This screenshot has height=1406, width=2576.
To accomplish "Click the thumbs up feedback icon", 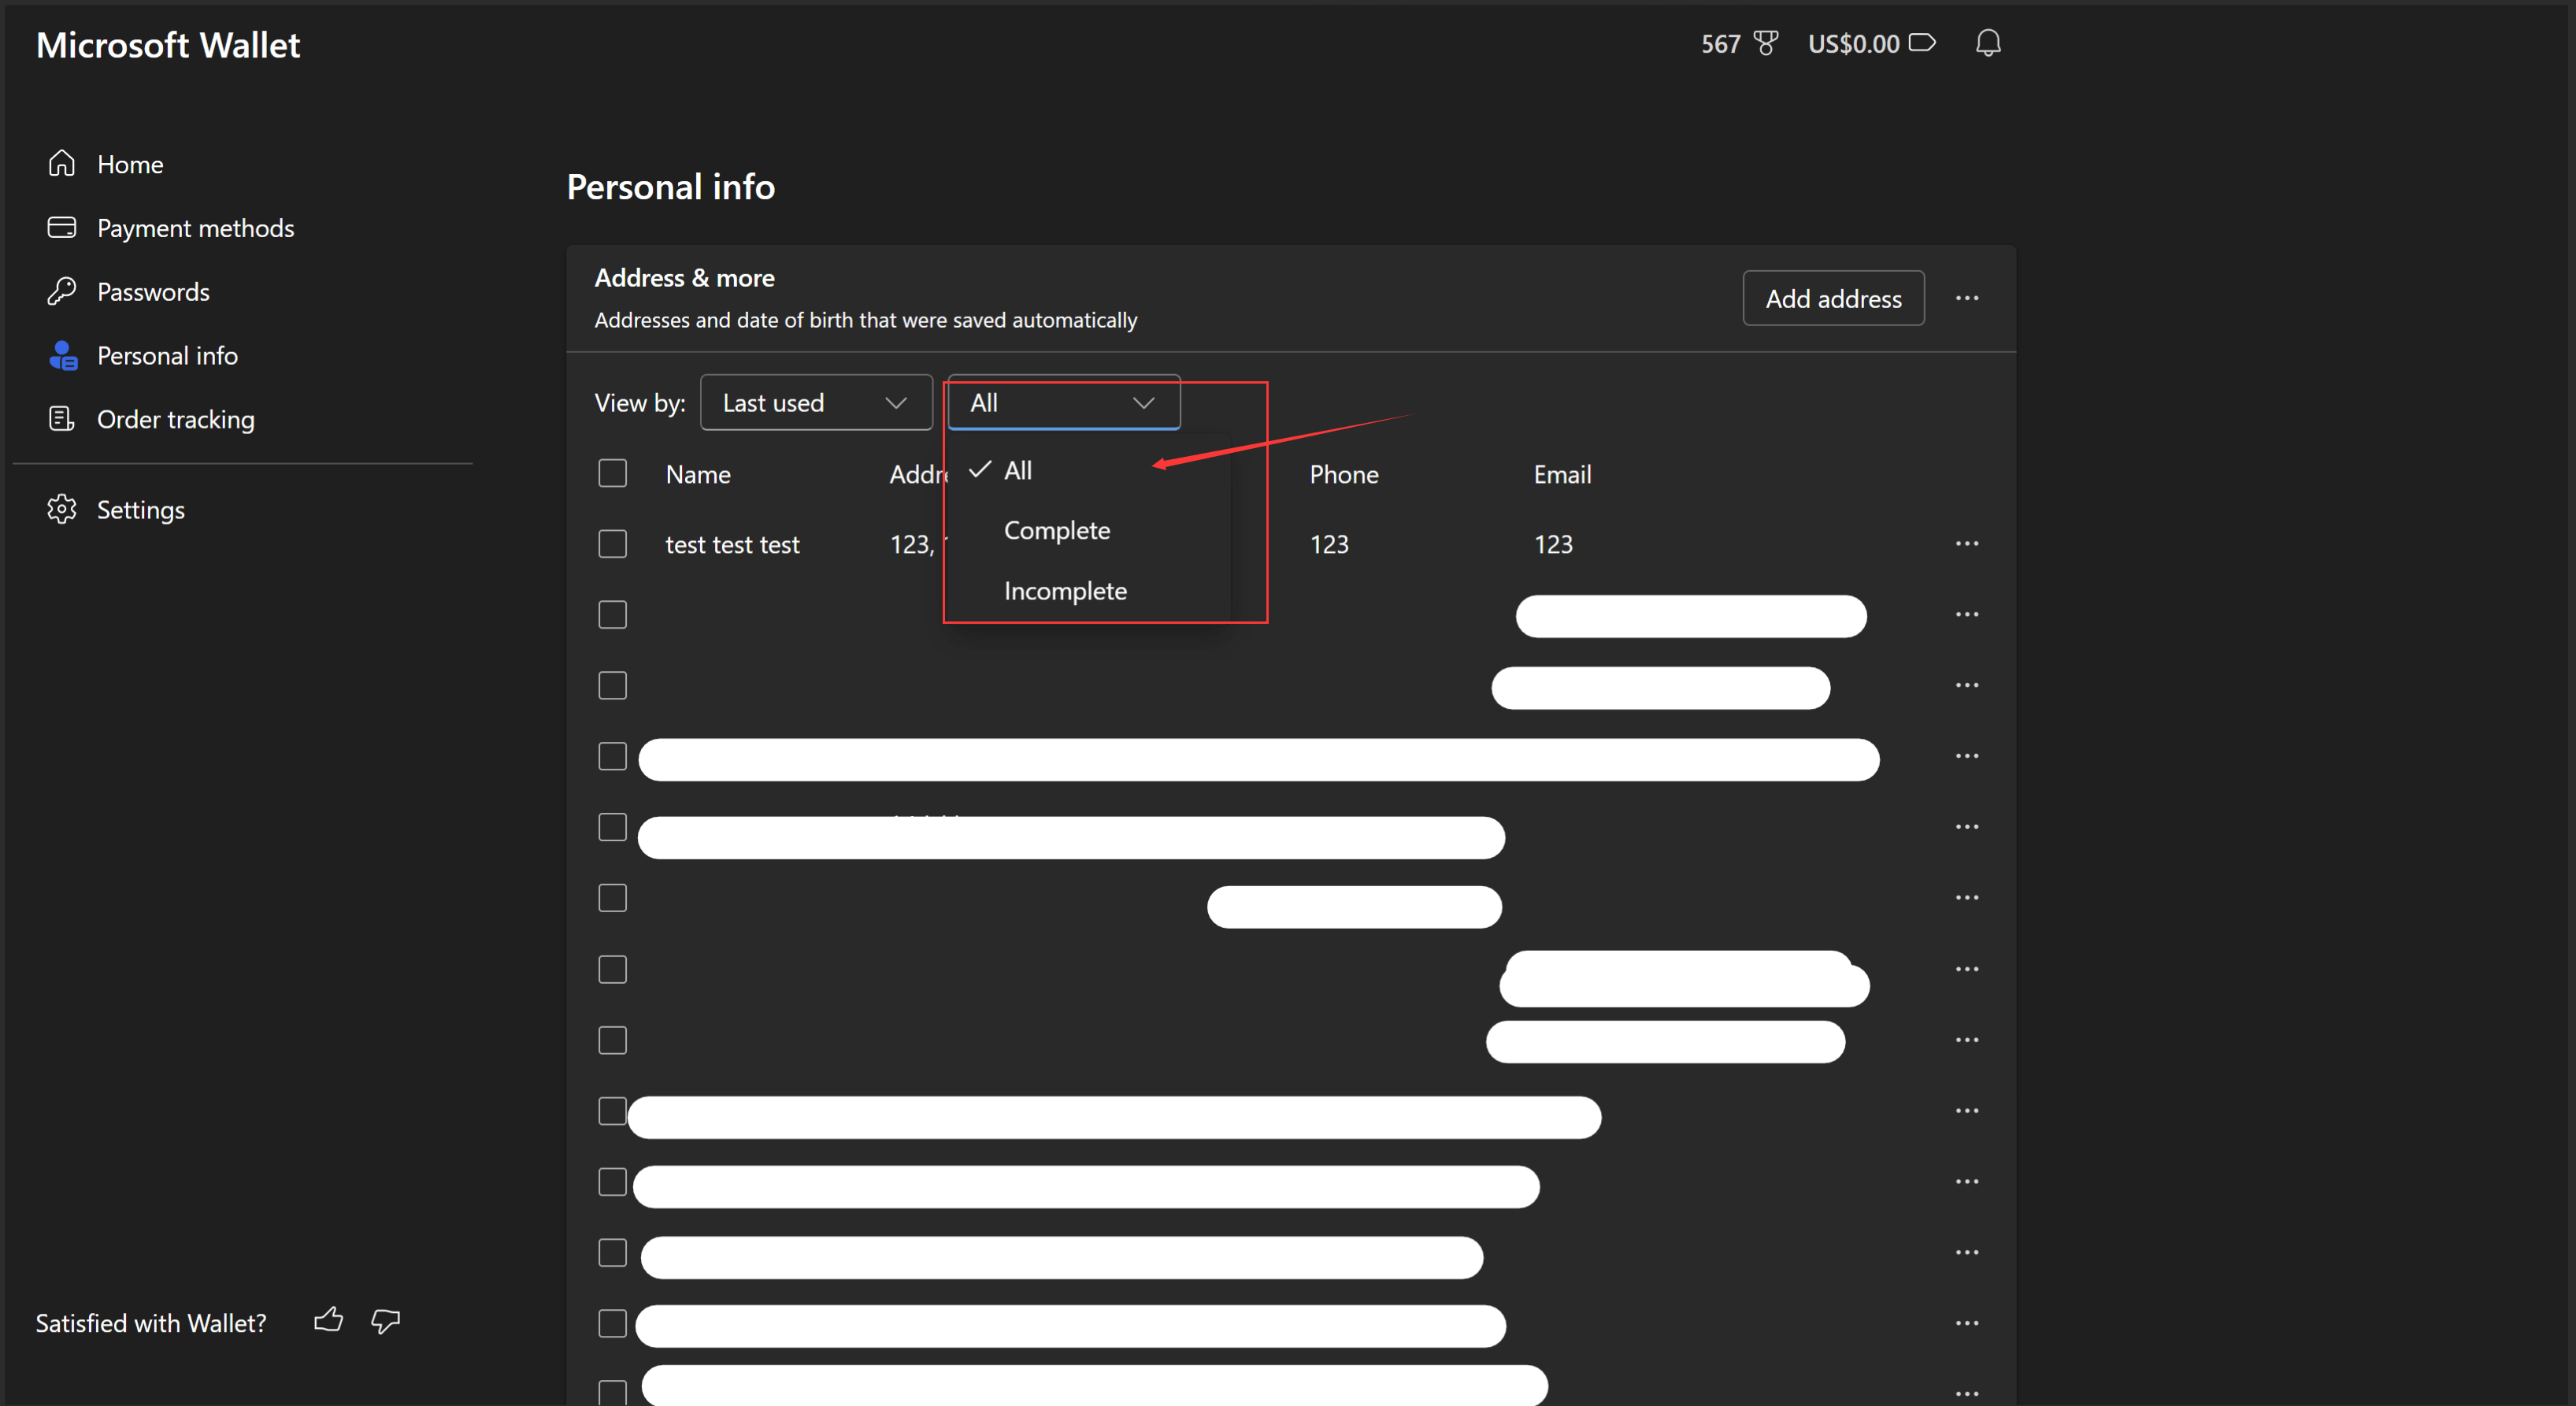I will (328, 1321).
